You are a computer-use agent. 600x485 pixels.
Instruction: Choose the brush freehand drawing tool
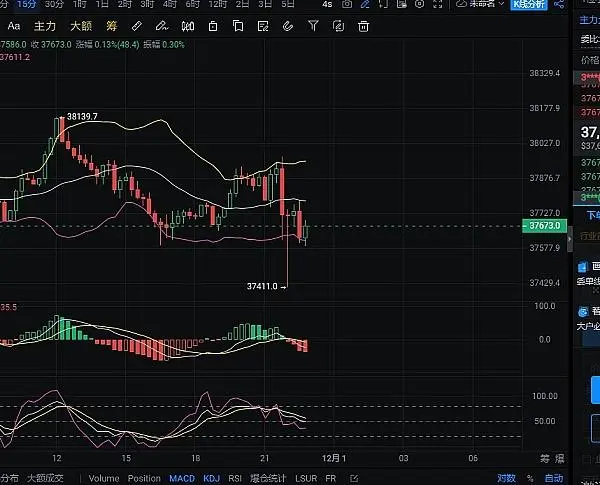coord(162,26)
